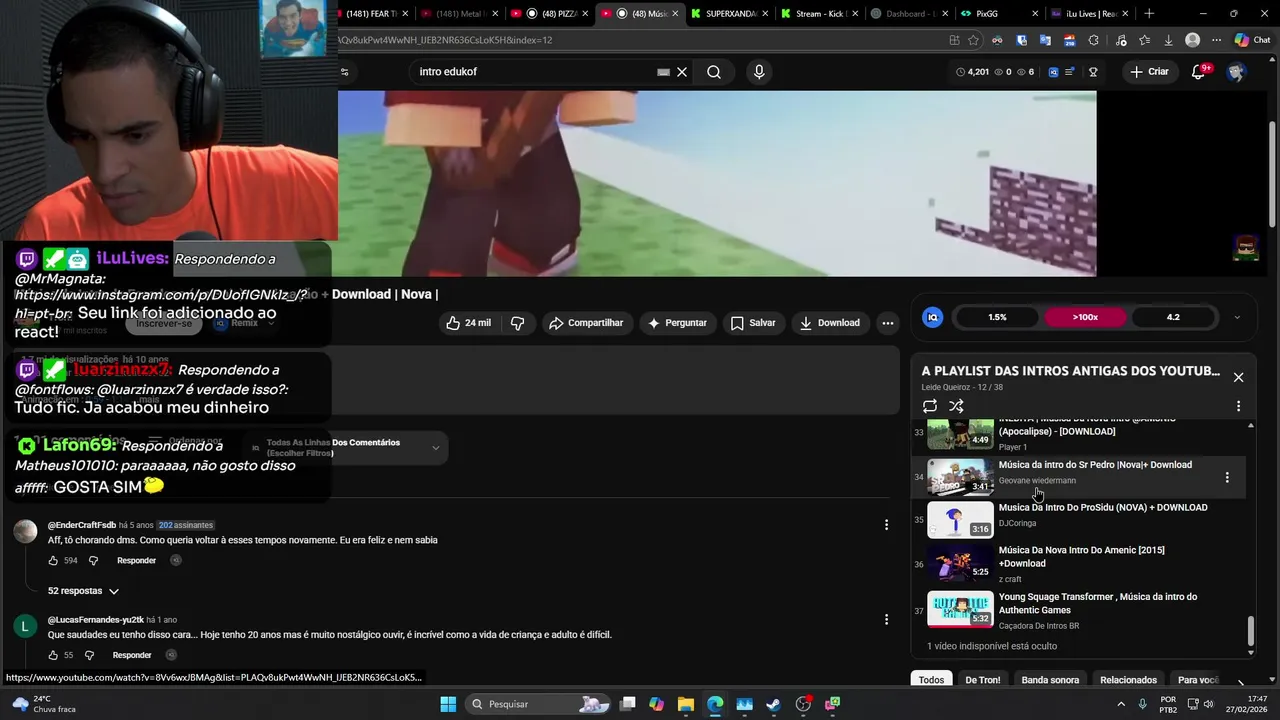Screen dimensions: 1280x720
Task: Dislike EnderCraftFsdb's comment
Action: pyautogui.click(x=94, y=561)
